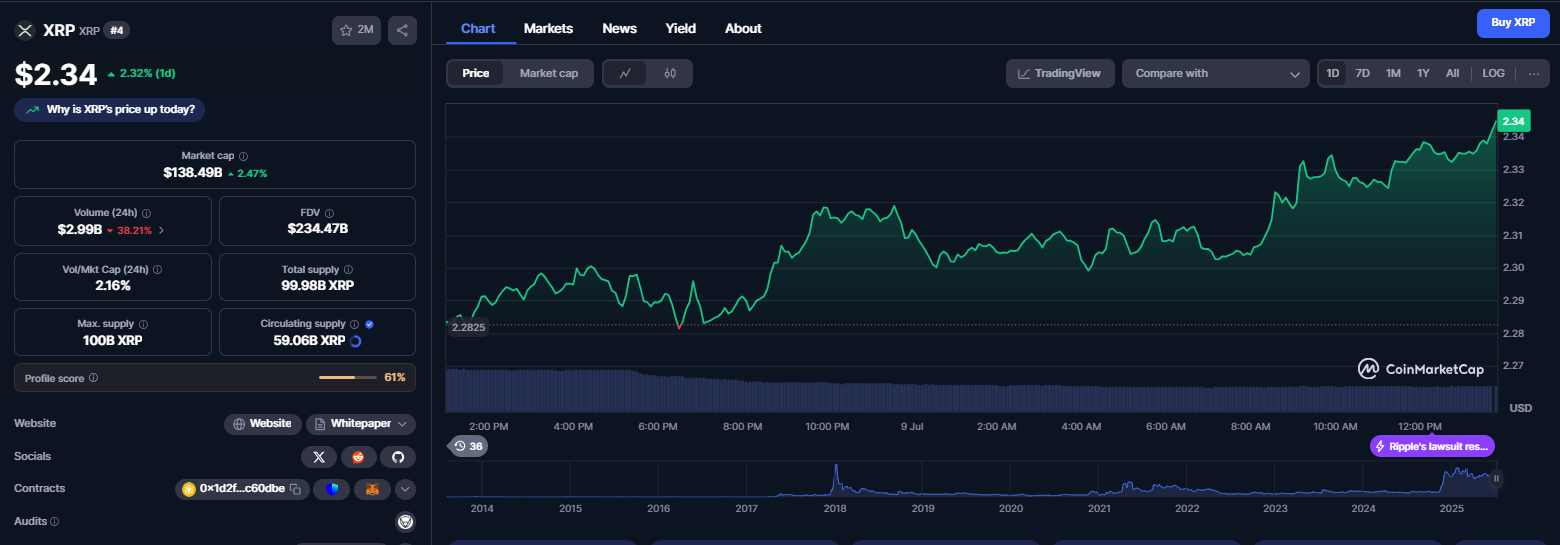Expand more contracts chevron
The image size is (1560, 545).
point(405,489)
